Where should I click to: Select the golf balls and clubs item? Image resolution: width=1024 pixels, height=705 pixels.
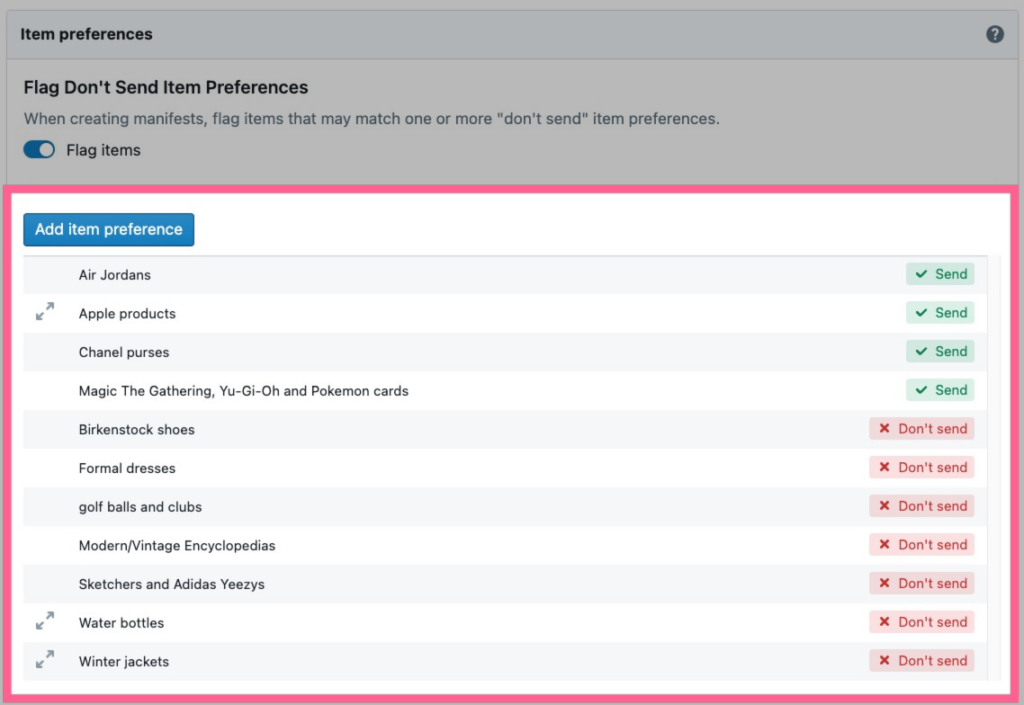click(x=140, y=507)
